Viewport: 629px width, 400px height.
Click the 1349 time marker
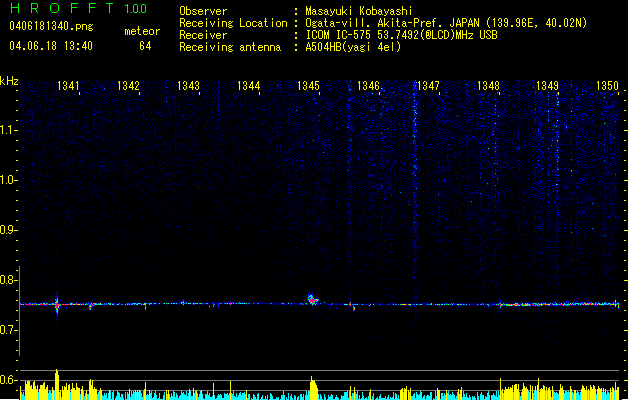547,85
